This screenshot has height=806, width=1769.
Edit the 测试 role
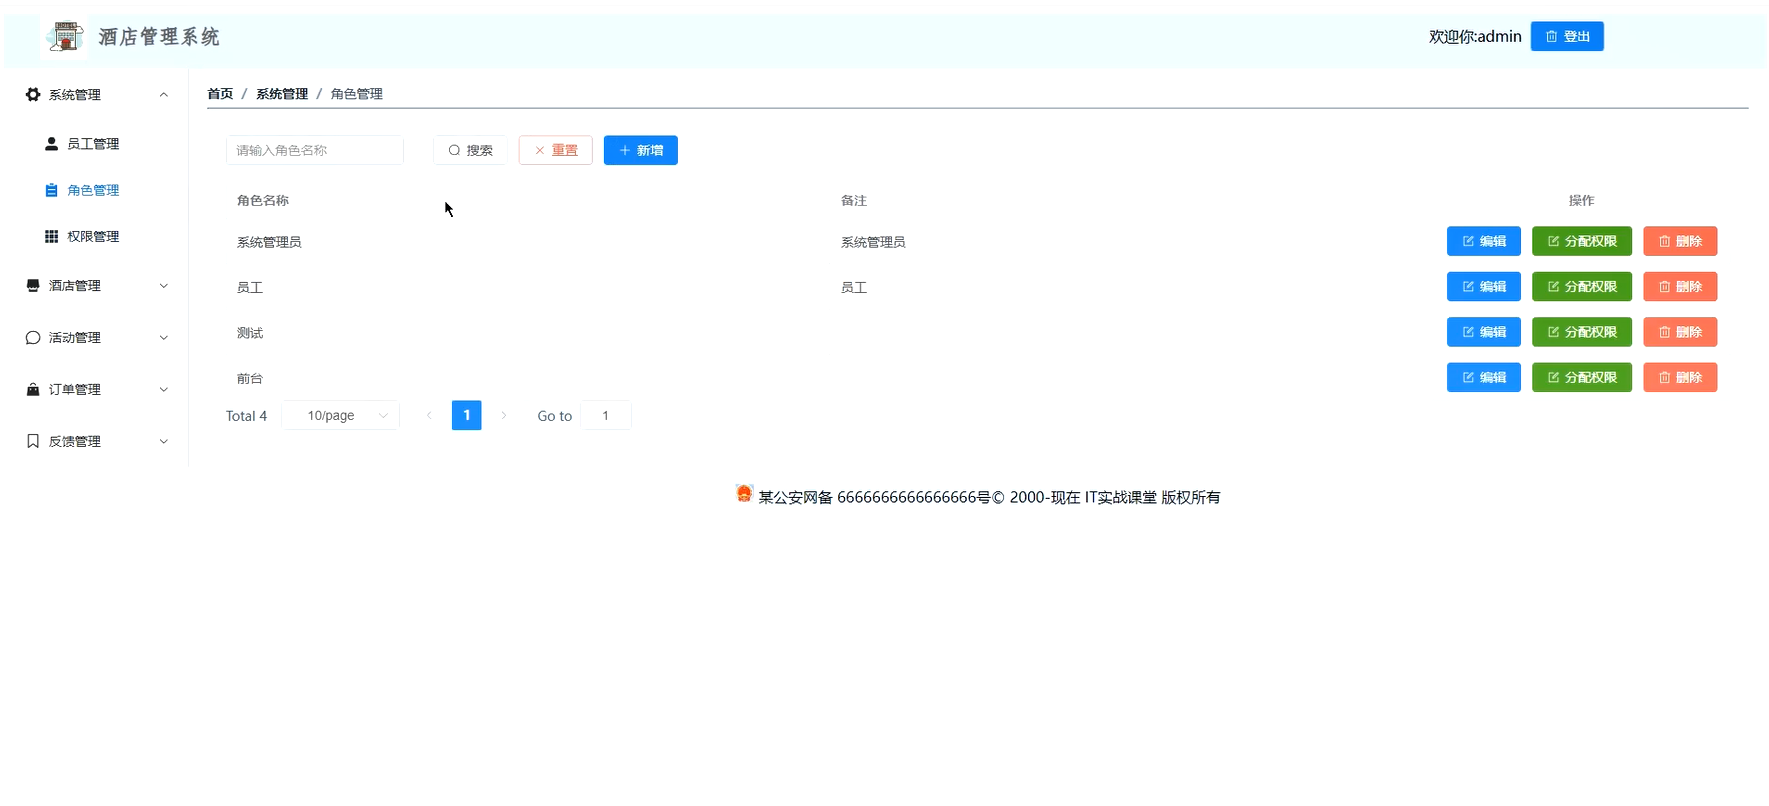point(1484,332)
